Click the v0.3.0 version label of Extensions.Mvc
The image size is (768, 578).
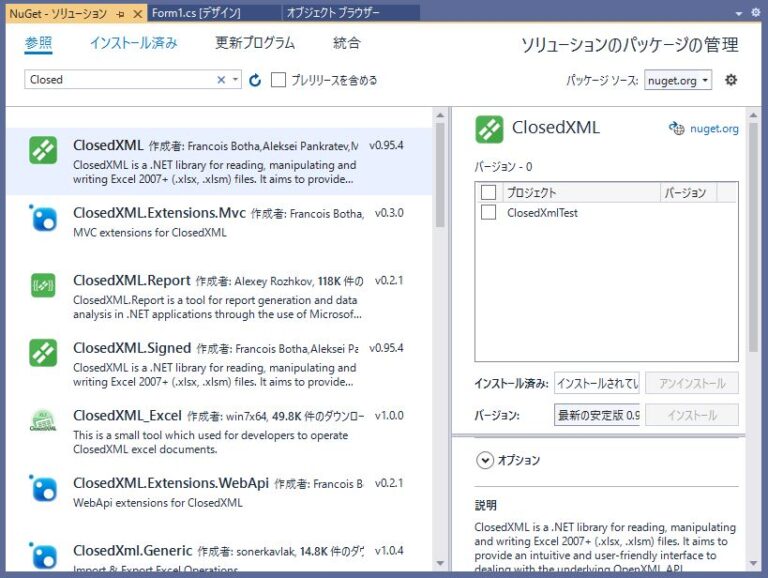[x=389, y=213]
